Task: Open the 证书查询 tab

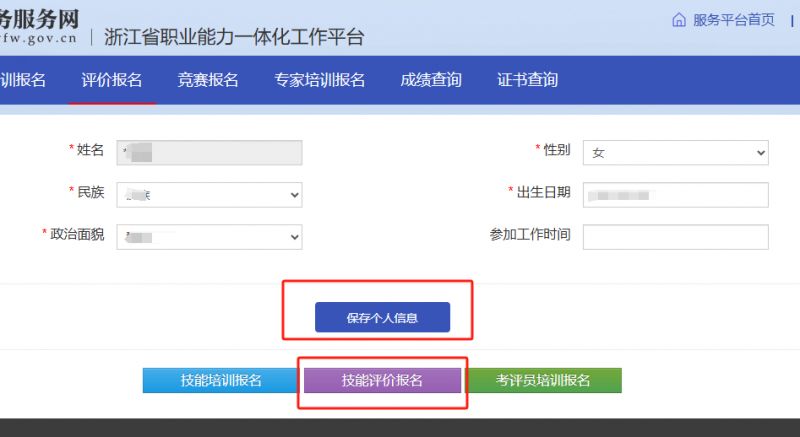Action: pos(528,80)
